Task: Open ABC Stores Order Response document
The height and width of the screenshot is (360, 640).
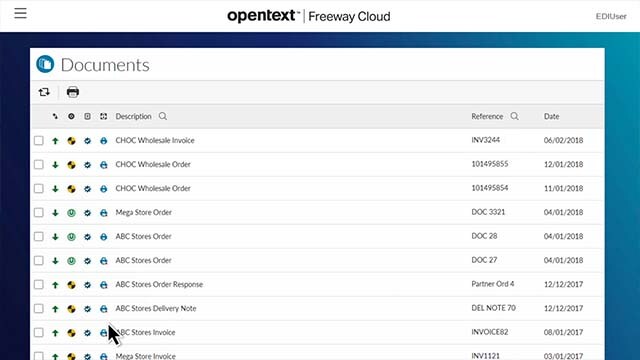Action: pyautogui.click(x=159, y=284)
